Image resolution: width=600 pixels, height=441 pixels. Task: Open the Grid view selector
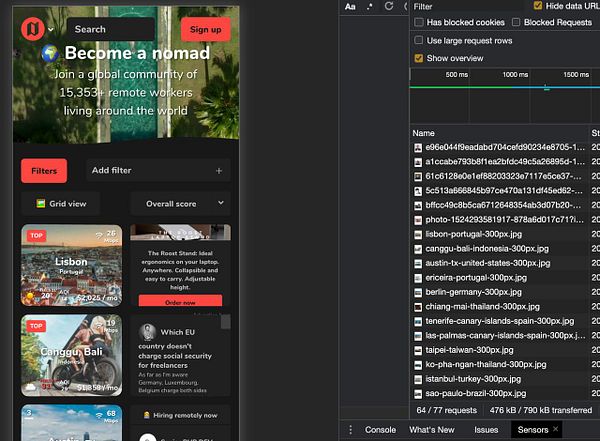pyautogui.click(x=63, y=203)
